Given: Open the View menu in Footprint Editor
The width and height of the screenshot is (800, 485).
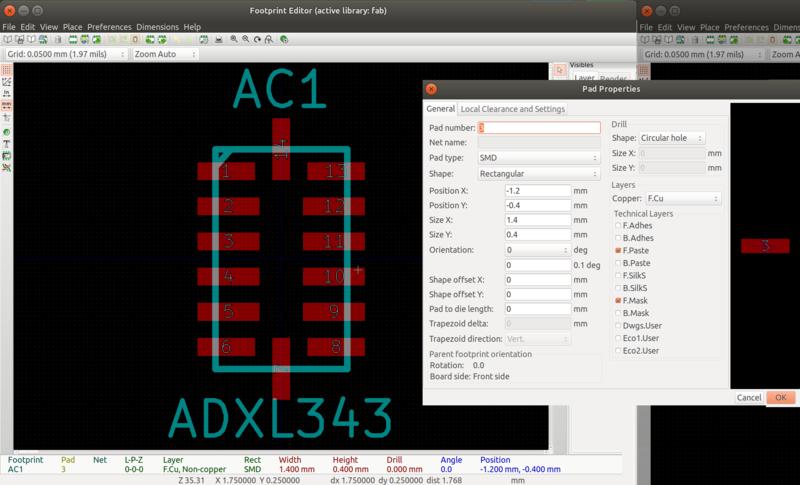Looking at the screenshot, I should [49, 27].
